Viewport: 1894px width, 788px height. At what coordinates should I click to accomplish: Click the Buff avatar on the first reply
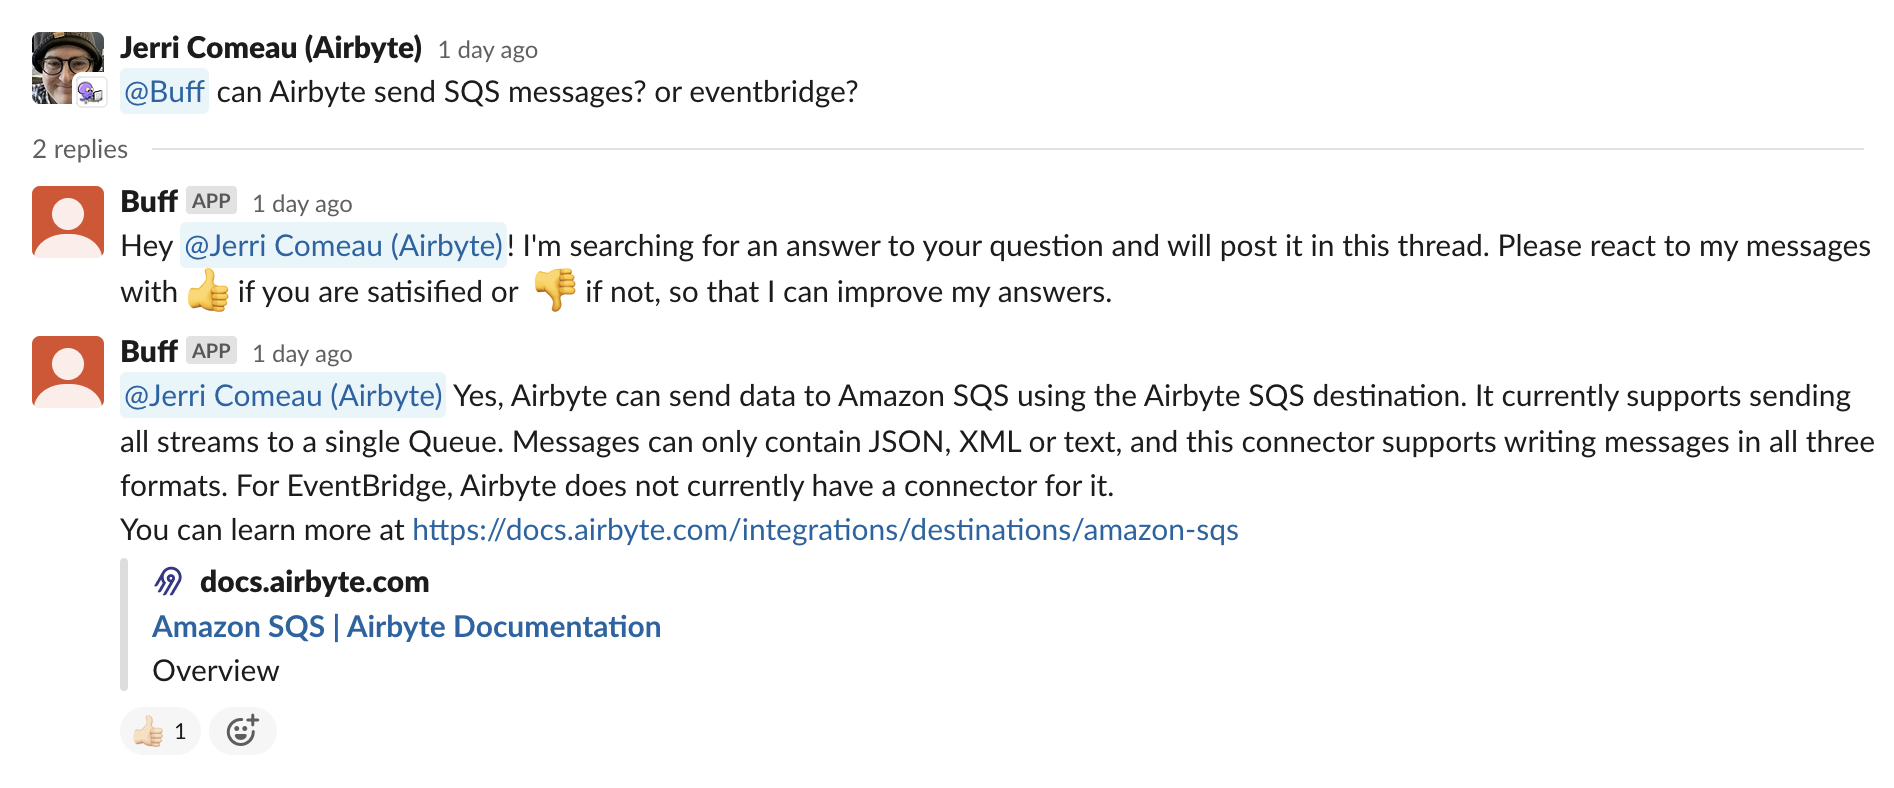pos(68,222)
